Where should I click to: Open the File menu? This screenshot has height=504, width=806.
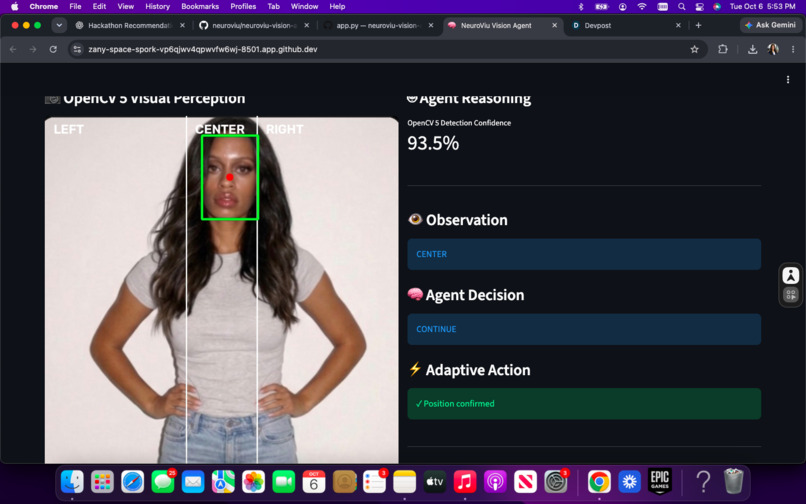[75, 6]
